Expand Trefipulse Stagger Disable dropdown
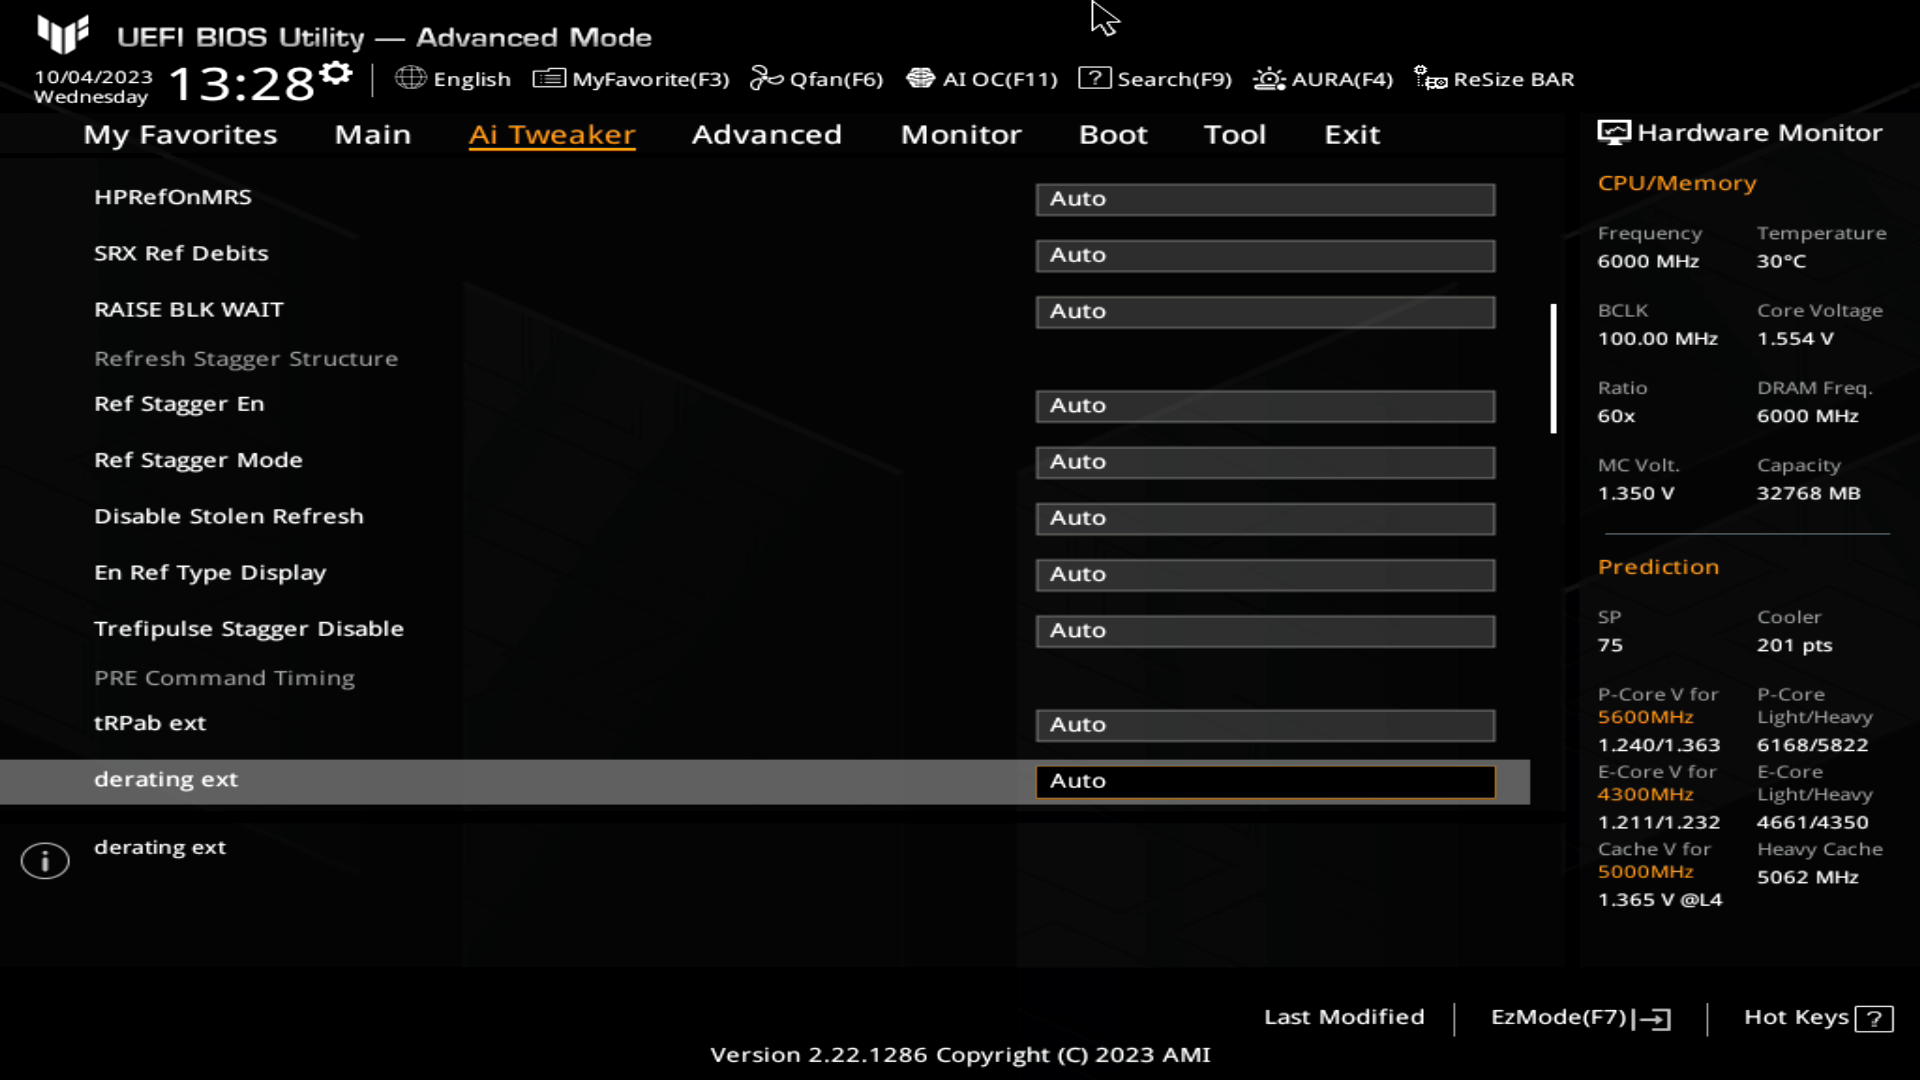The image size is (1920, 1080). tap(1263, 629)
